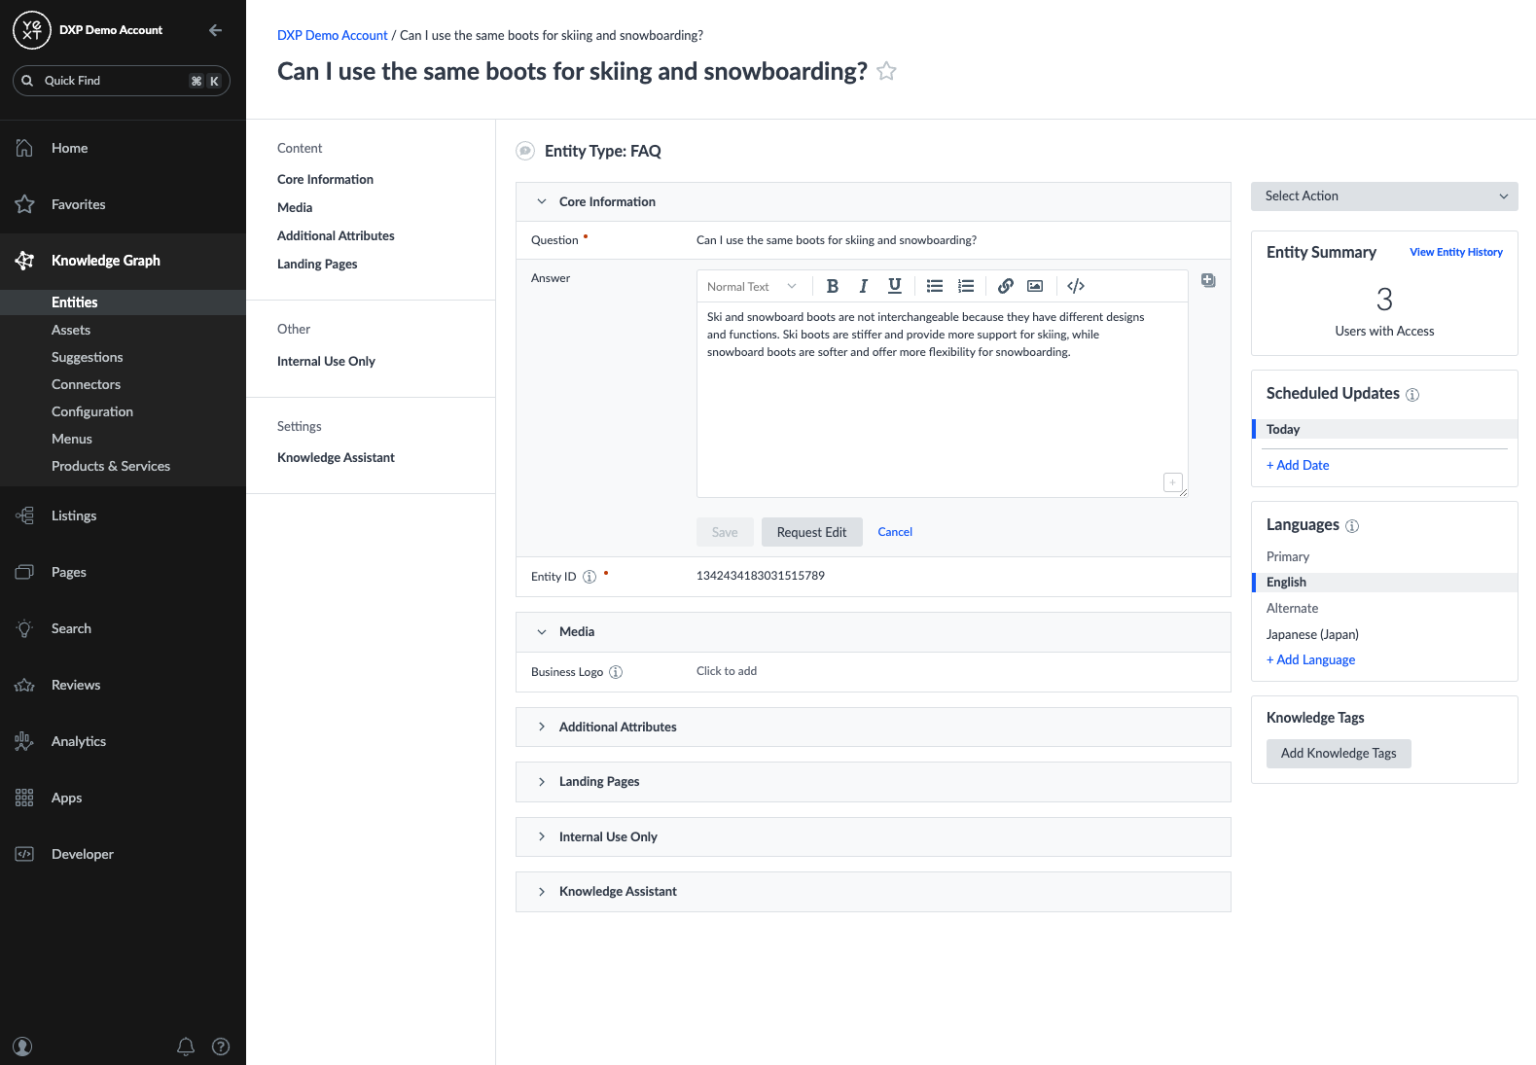This screenshot has height=1065, width=1536.
Task: Select Connectors in the Knowledge Graph menu
Action: point(86,384)
